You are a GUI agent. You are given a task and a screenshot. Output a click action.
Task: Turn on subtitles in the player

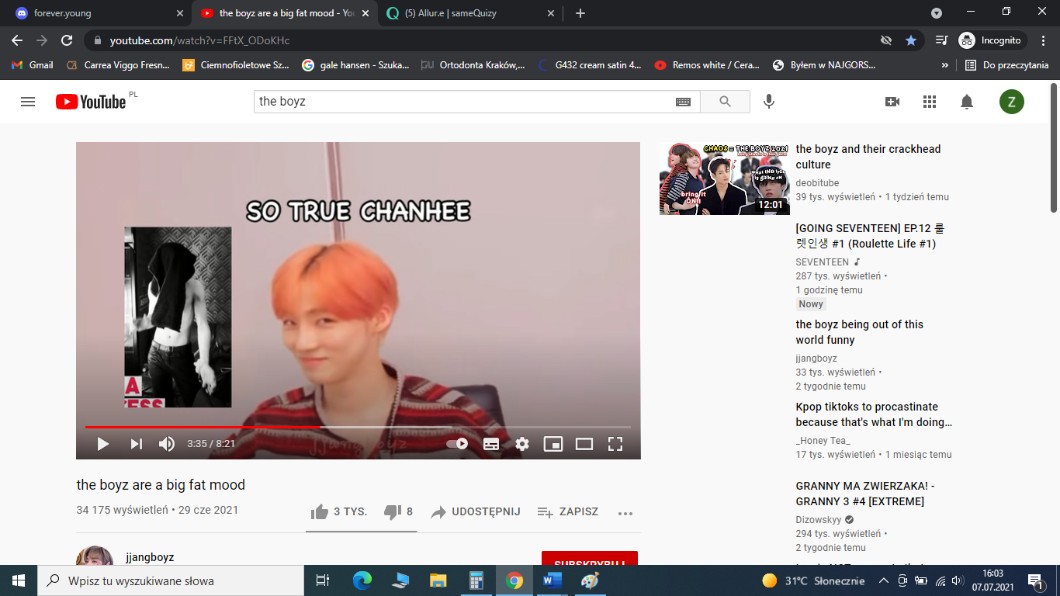point(491,444)
